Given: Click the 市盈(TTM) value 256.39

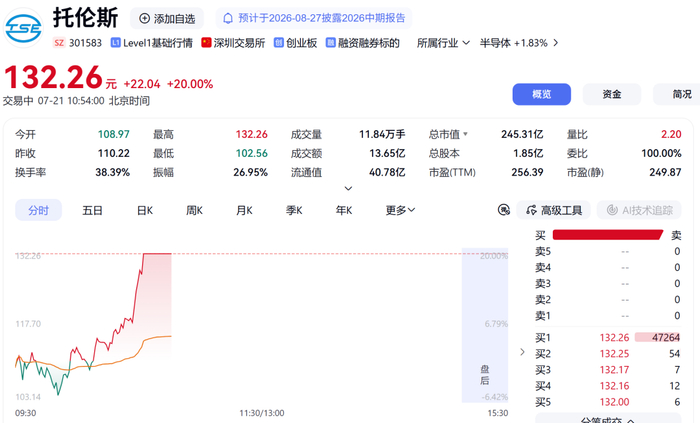Looking at the screenshot, I should [x=527, y=172].
